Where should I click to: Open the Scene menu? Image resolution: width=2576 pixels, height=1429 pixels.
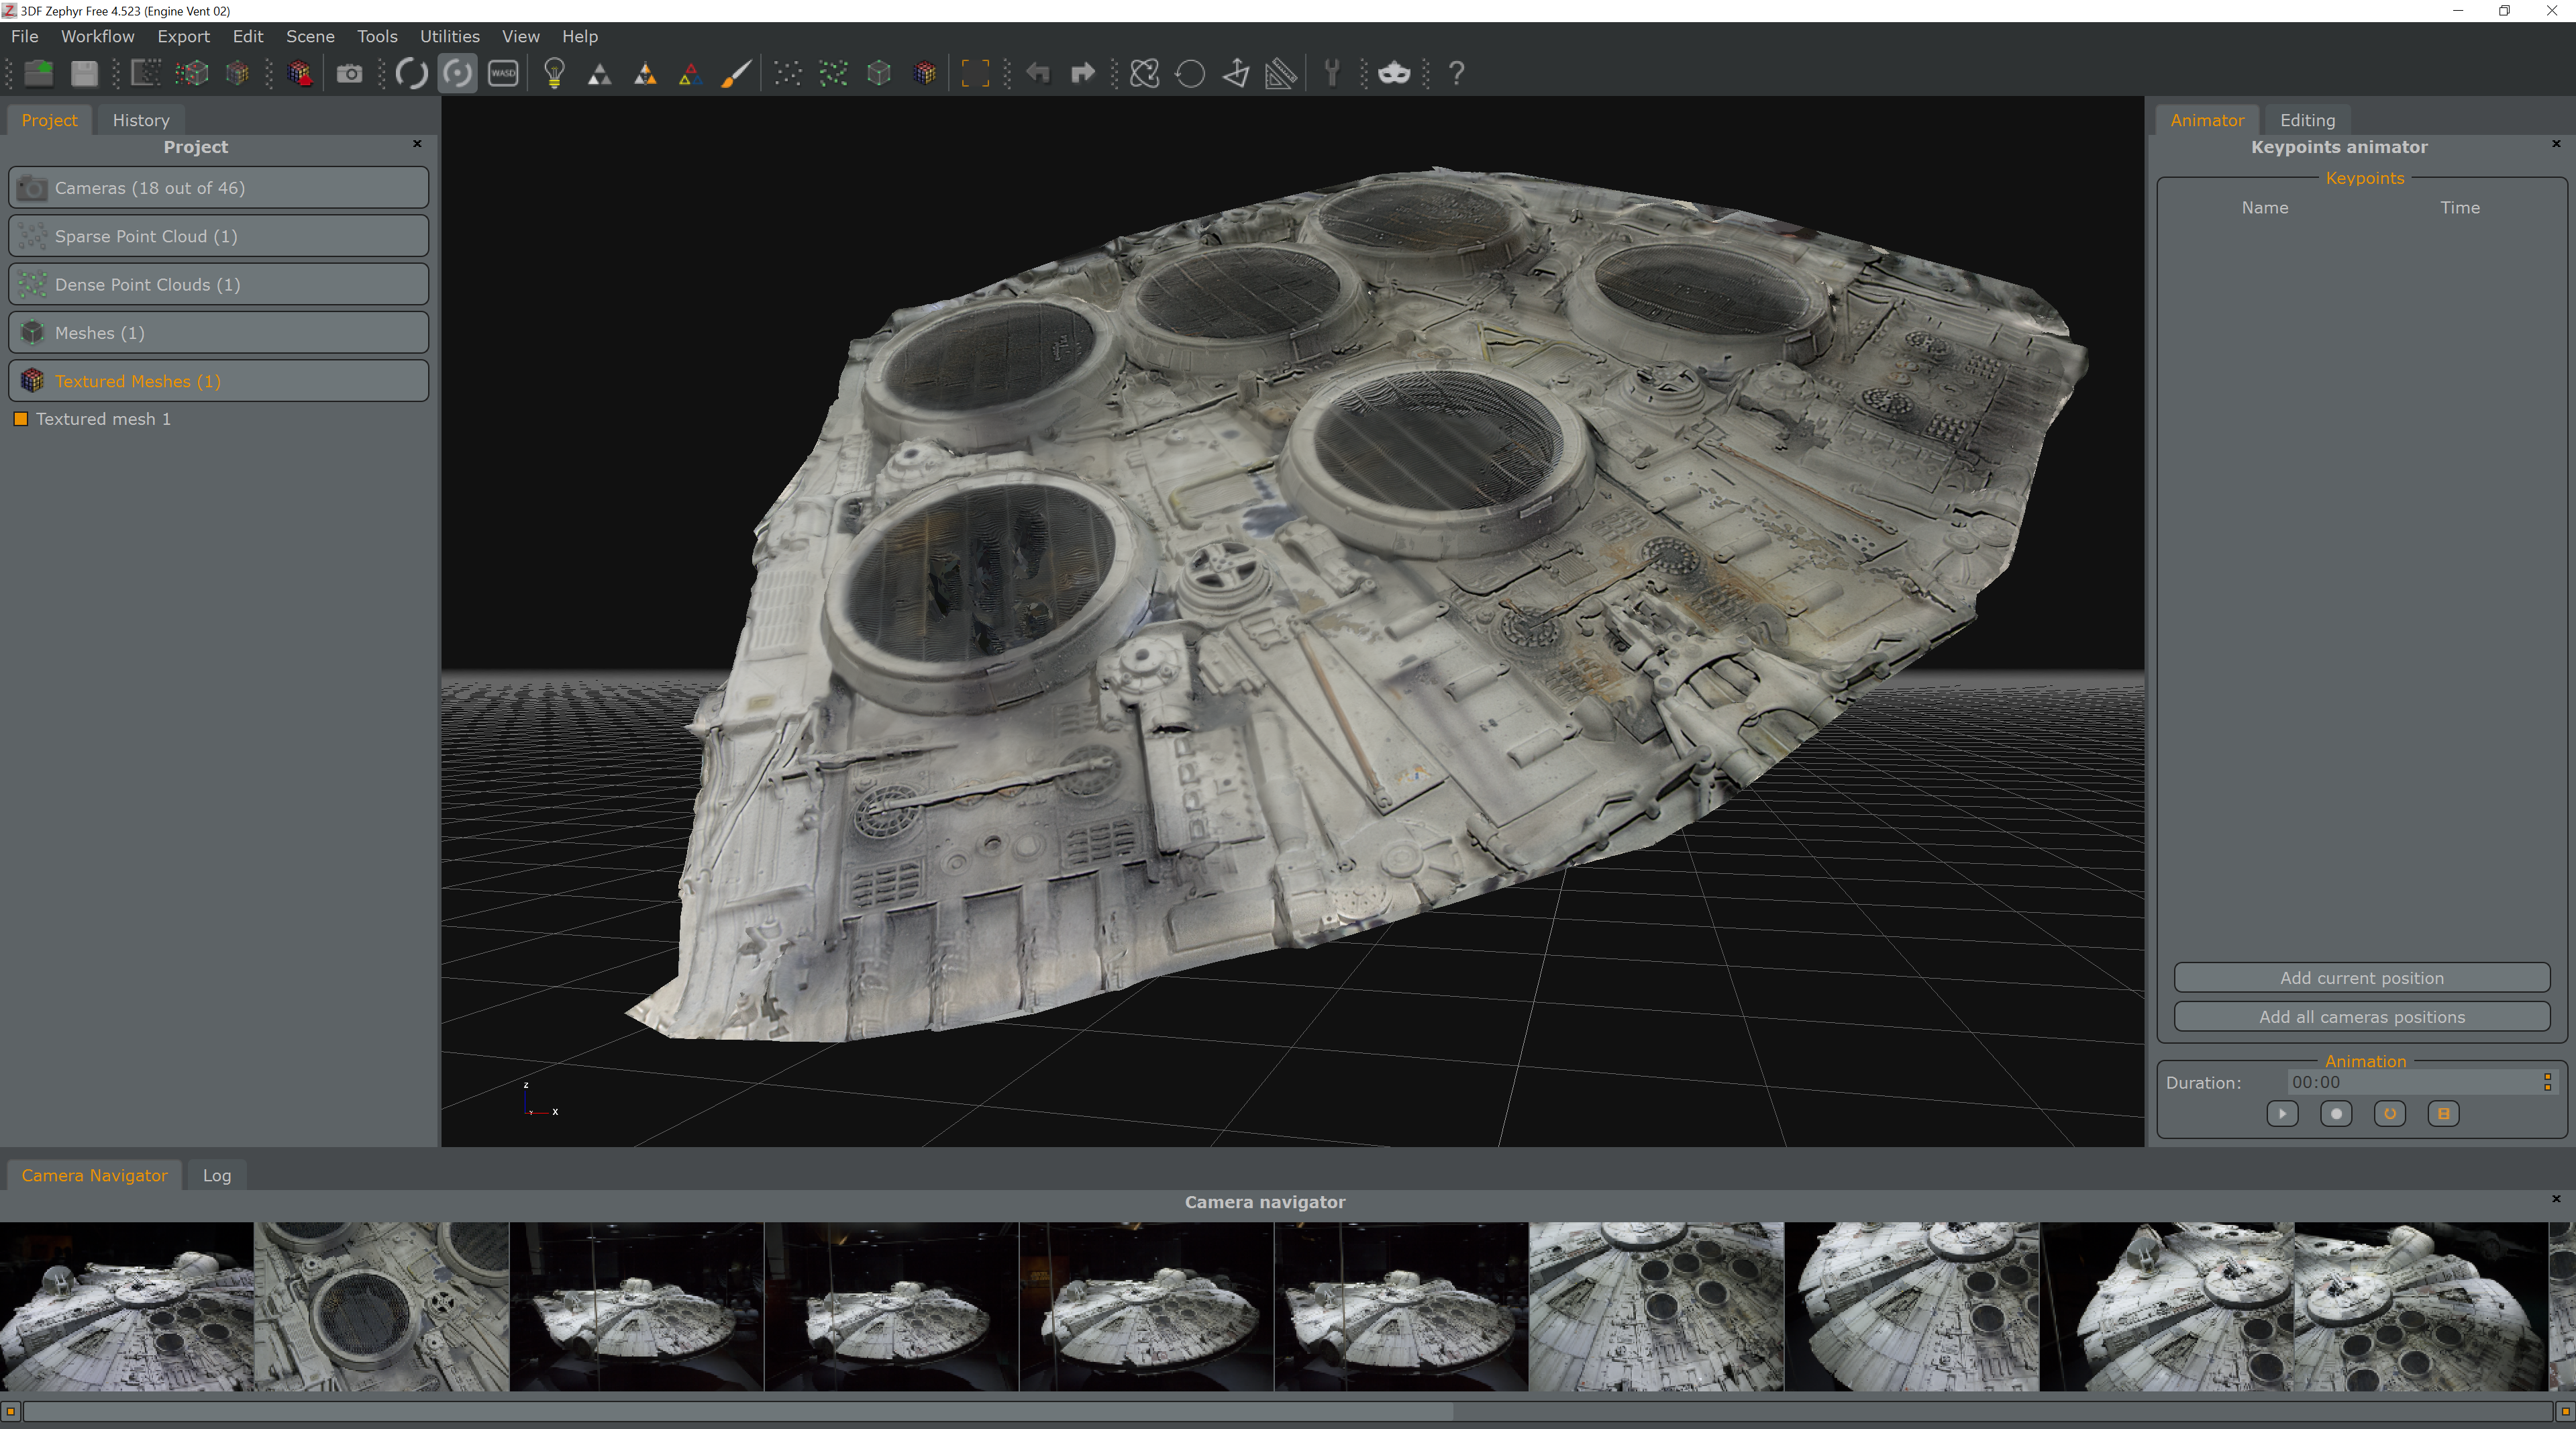click(311, 36)
